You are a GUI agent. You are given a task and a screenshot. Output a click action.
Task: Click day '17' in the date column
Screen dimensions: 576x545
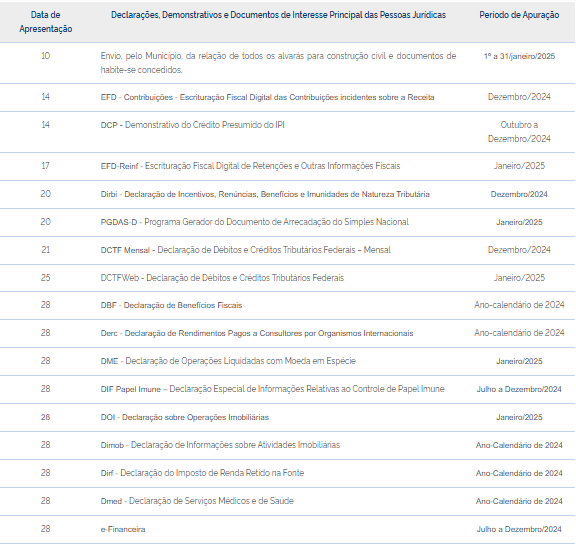coord(46,166)
